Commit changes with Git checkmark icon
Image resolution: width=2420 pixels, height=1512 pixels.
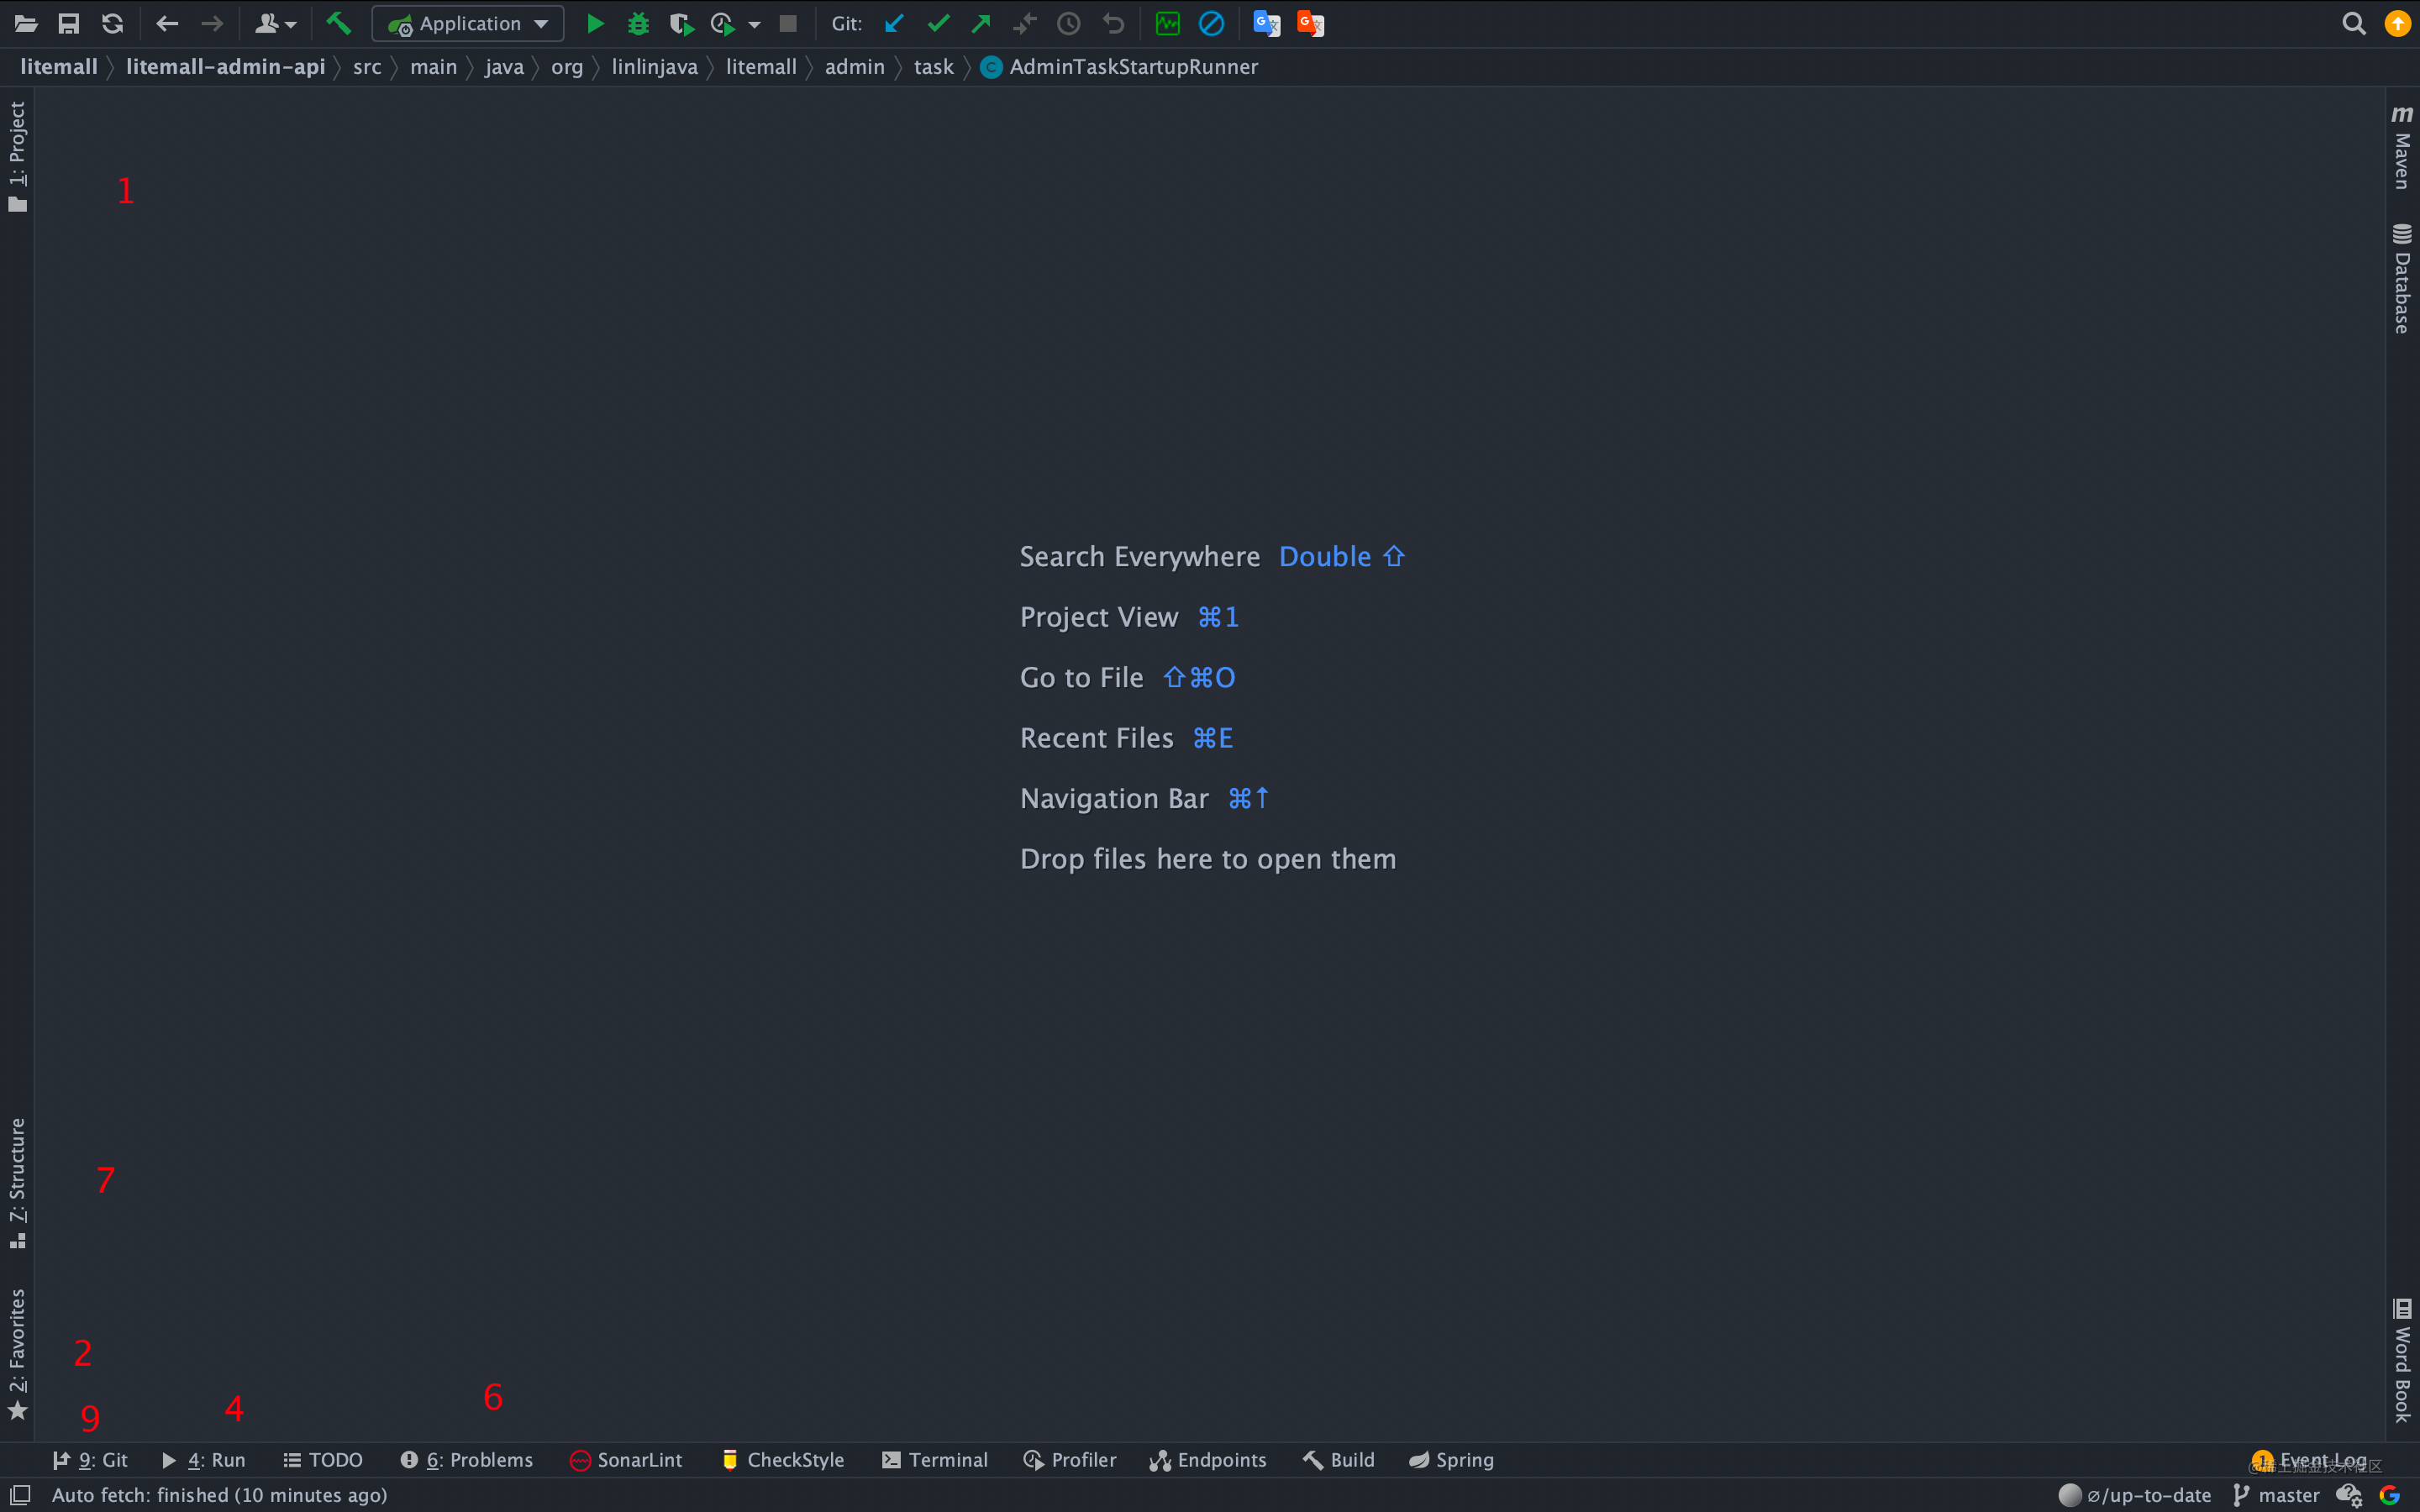click(937, 24)
